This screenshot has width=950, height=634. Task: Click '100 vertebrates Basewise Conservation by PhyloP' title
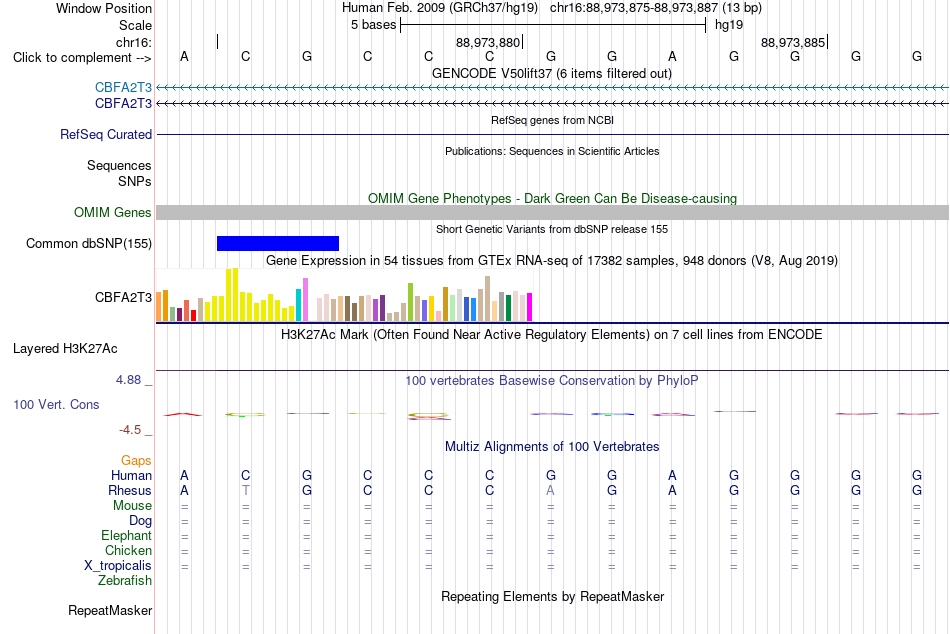pos(552,381)
